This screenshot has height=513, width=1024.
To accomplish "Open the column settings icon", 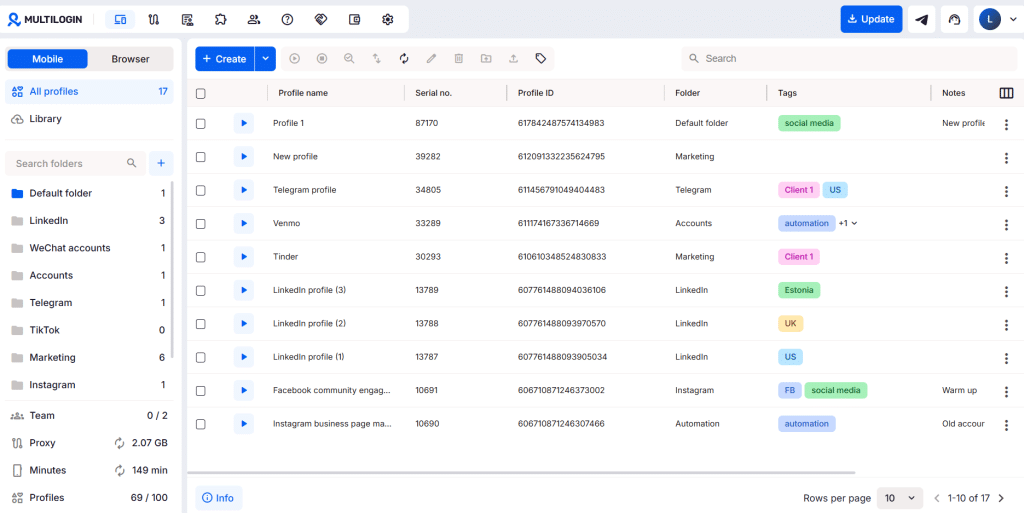I will click(x=1006, y=93).
